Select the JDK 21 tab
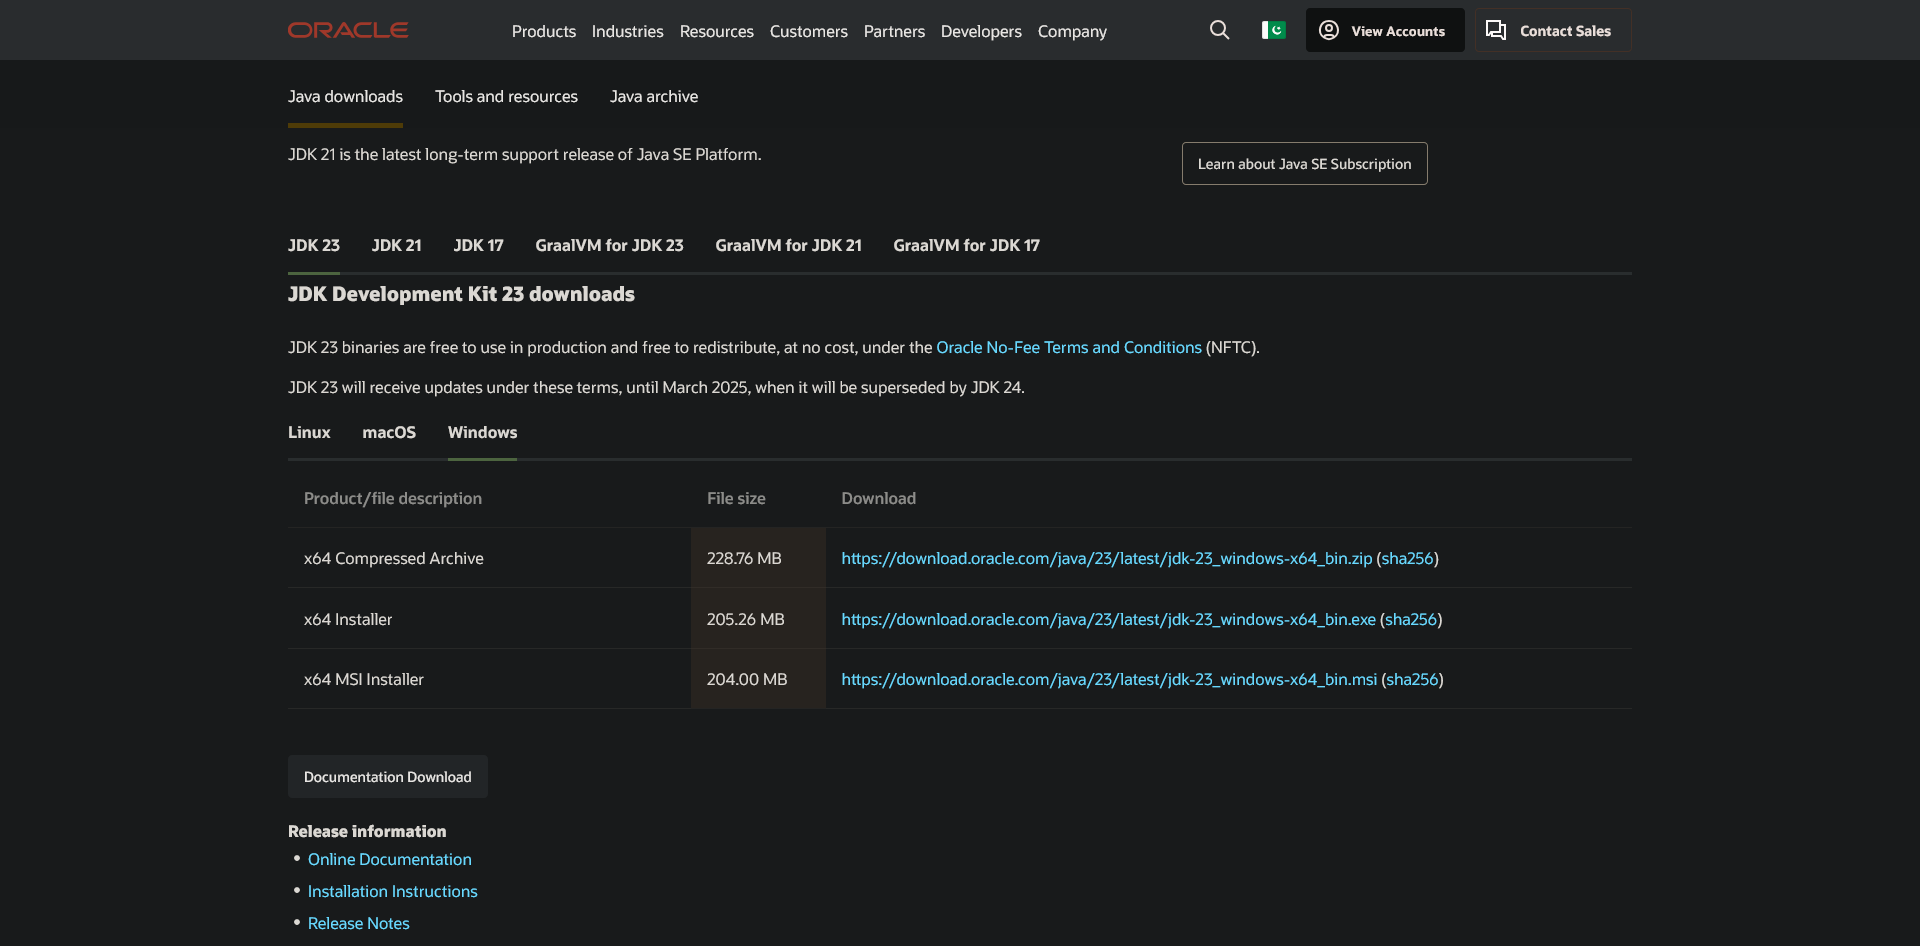Image resolution: width=1920 pixels, height=946 pixels. click(x=396, y=245)
